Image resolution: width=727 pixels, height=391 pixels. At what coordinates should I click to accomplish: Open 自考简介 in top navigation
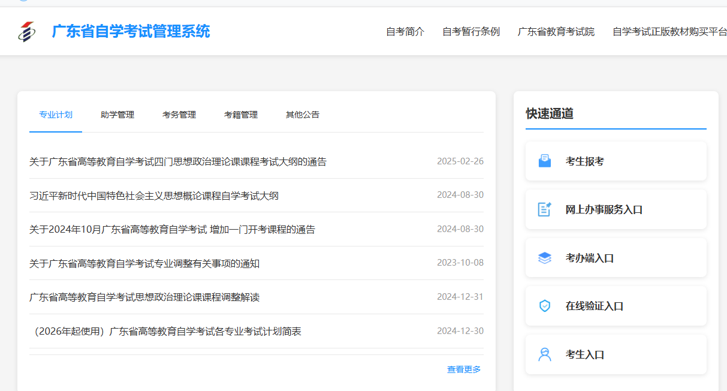click(405, 32)
